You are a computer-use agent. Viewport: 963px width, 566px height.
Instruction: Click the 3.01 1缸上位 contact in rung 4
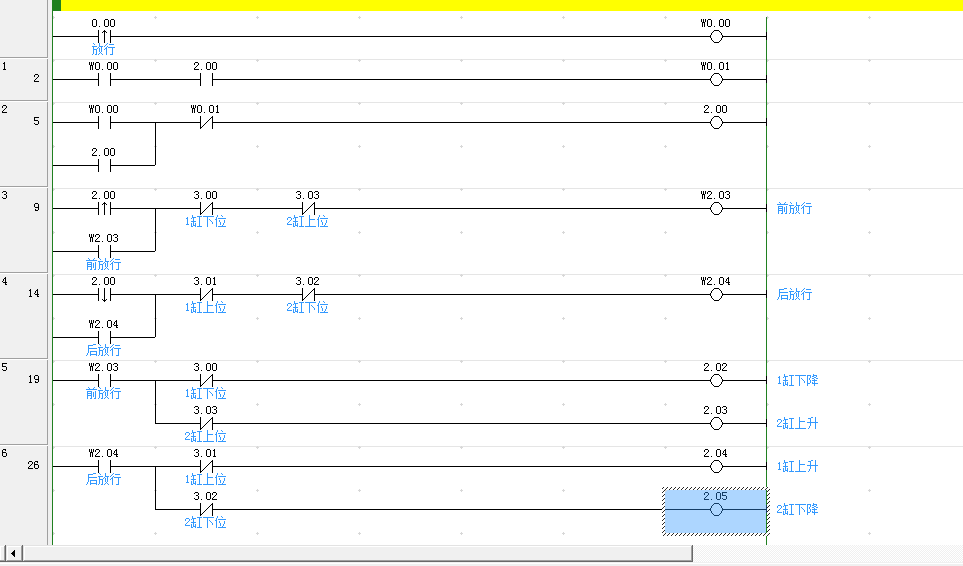click(205, 295)
